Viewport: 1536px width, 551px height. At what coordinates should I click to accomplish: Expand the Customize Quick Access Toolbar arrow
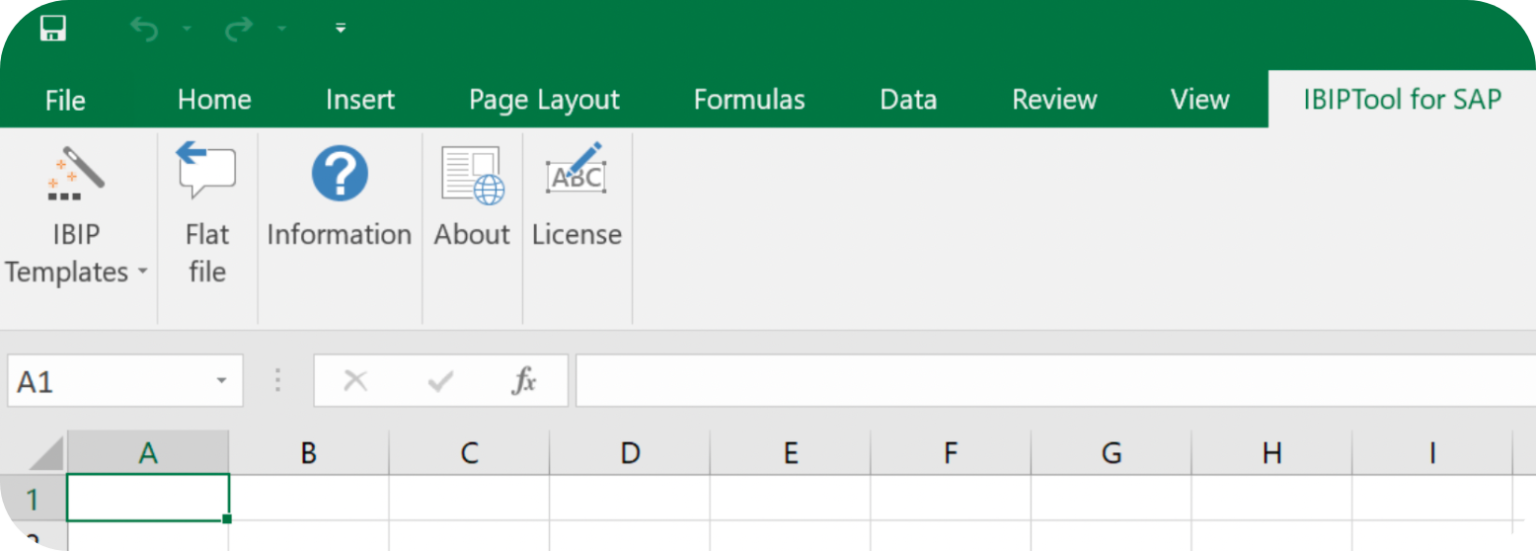point(340,30)
